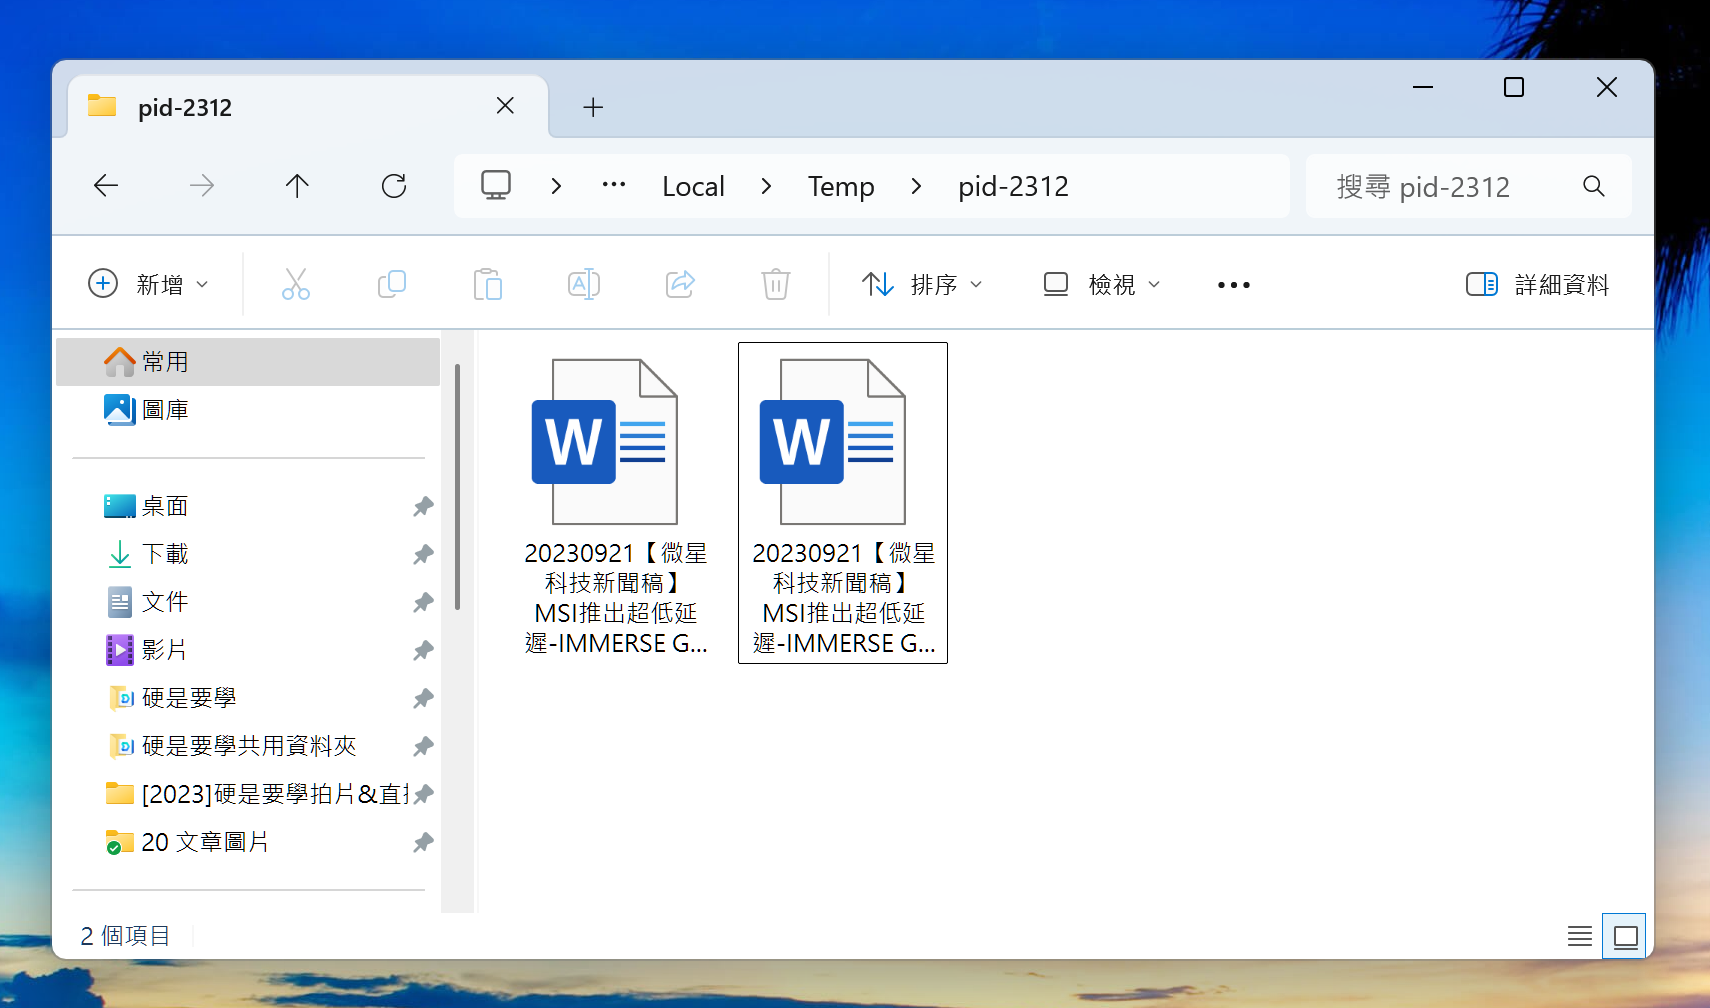Screen dimensions: 1710x1008
Task: Click the Temp breadcrumb in address bar
Action: (841, 187)
